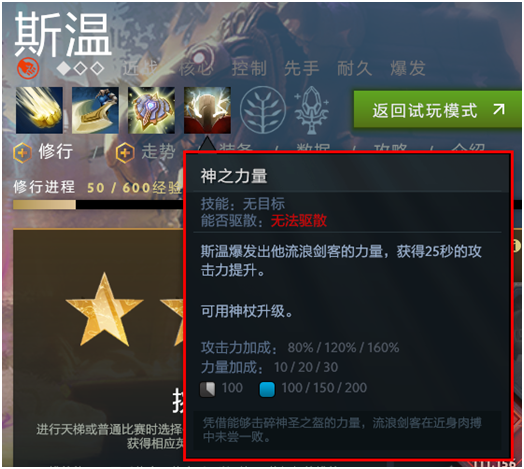
Task: Click the plus icon beside 修行
Action: [22, 153]
